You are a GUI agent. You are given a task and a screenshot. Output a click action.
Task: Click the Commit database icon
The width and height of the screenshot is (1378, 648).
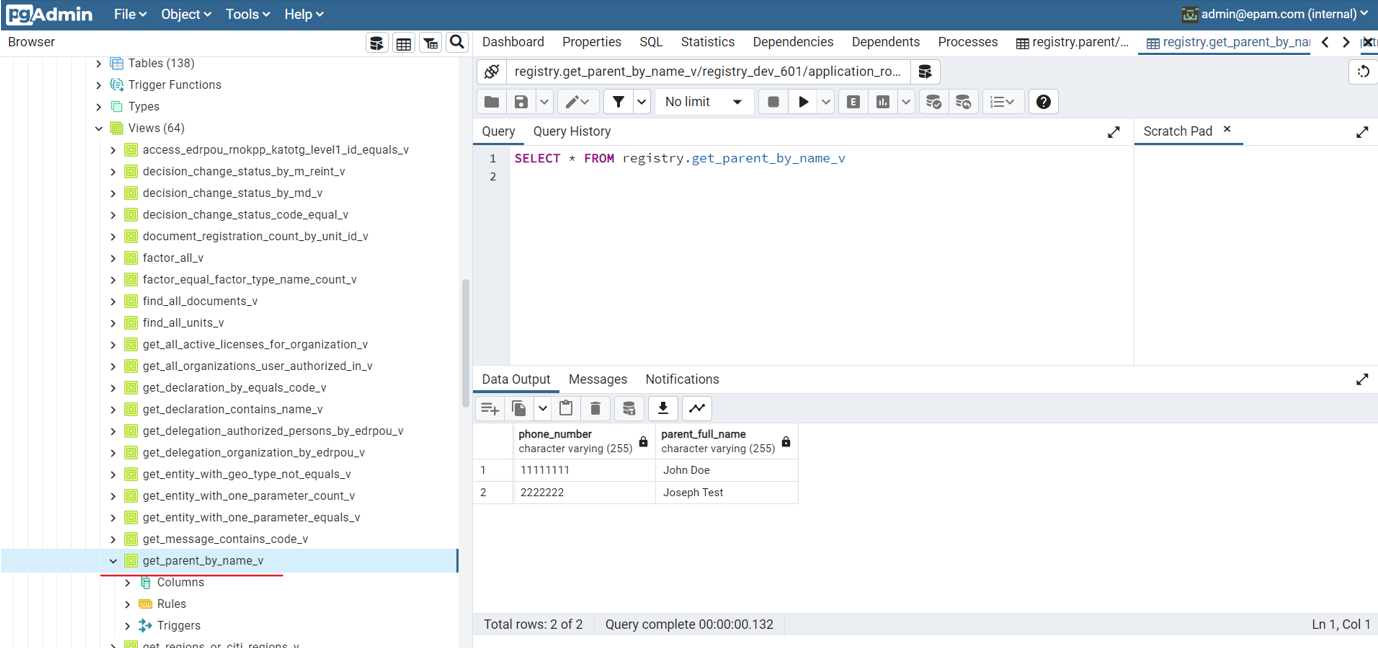click(933, 102)
